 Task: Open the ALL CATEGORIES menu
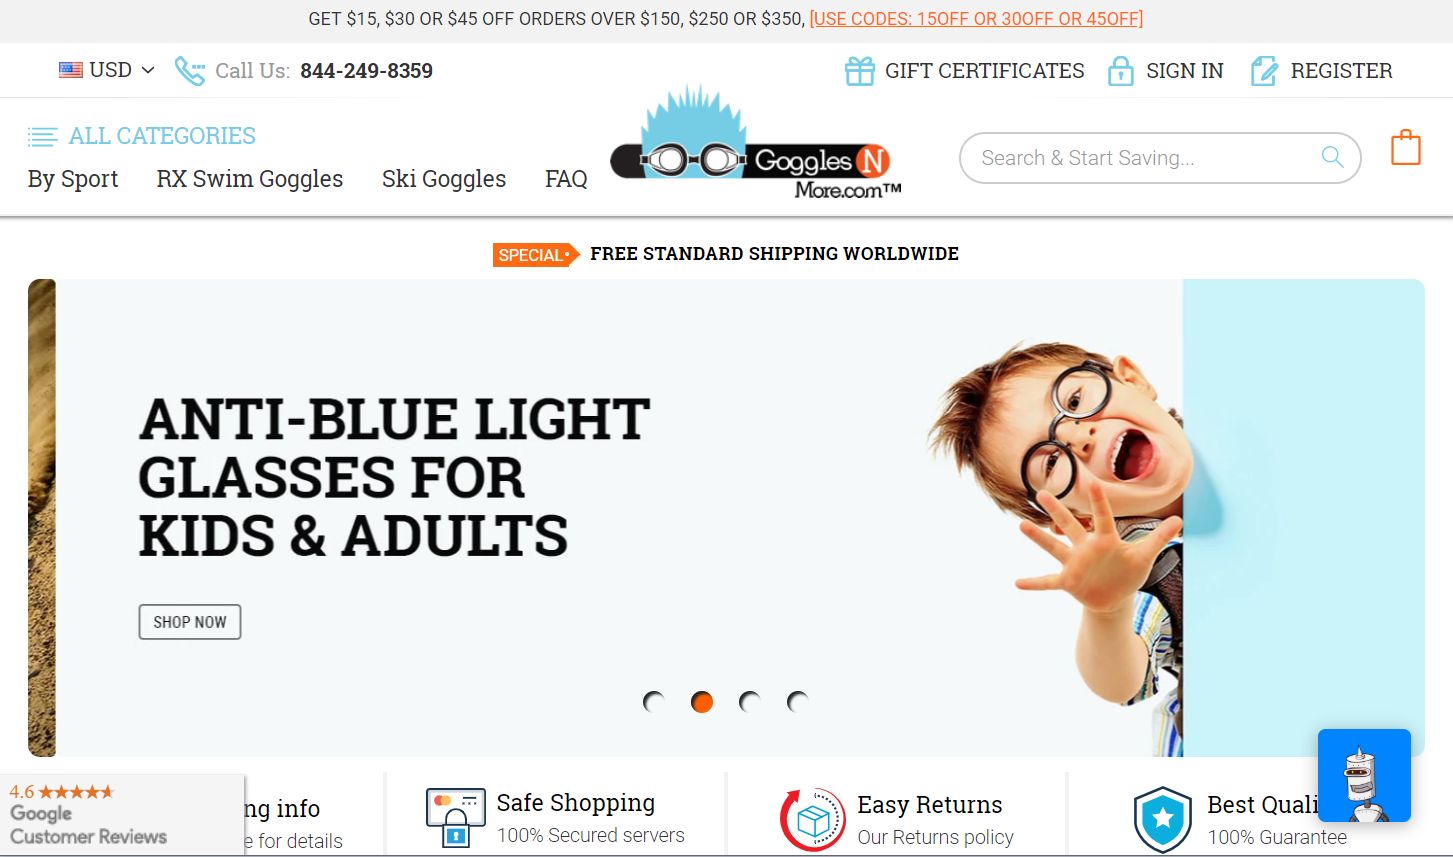point(141,136)
